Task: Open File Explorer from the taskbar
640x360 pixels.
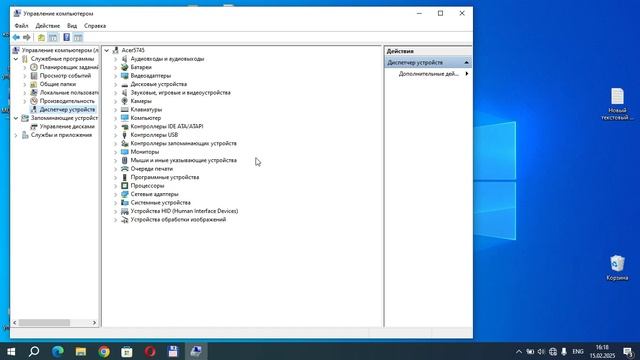Action: pyautogui.click(x=81, y=351)
